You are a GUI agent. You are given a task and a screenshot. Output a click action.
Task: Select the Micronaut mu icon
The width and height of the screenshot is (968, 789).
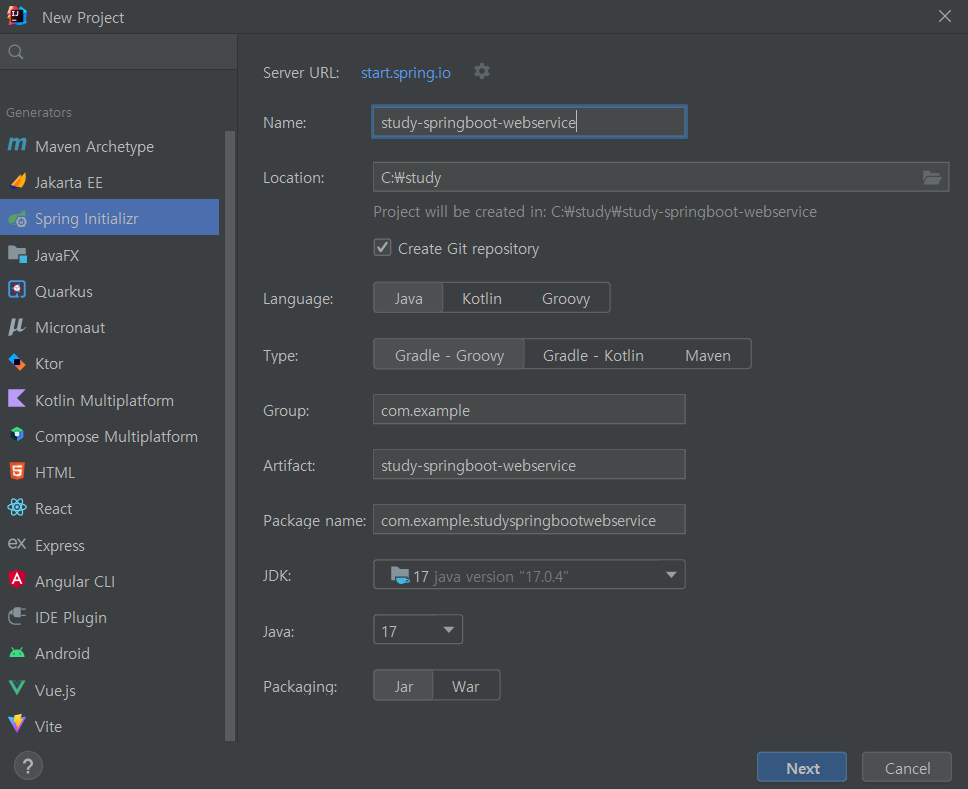click(x=17, y=327)
